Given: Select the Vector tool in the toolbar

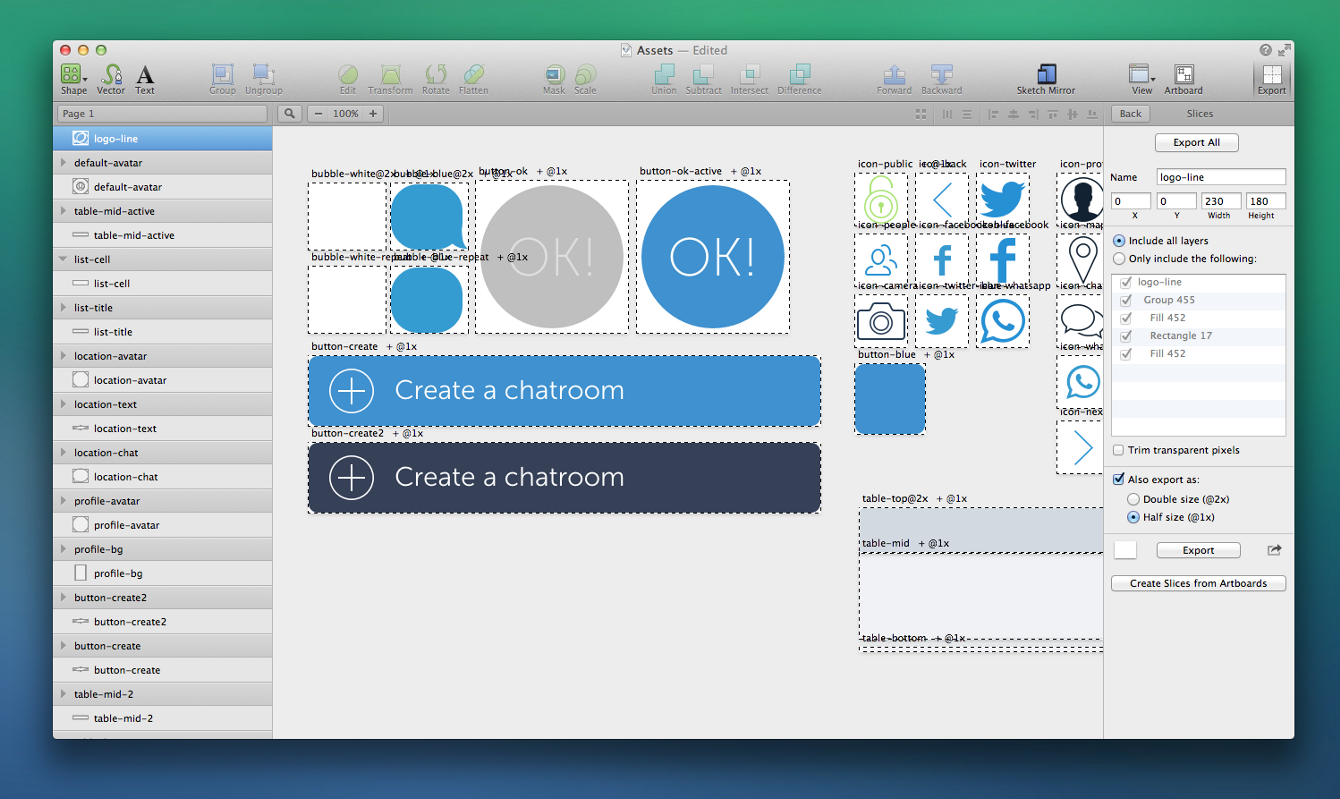Looking at the screenshot, I should click(111, 75).
